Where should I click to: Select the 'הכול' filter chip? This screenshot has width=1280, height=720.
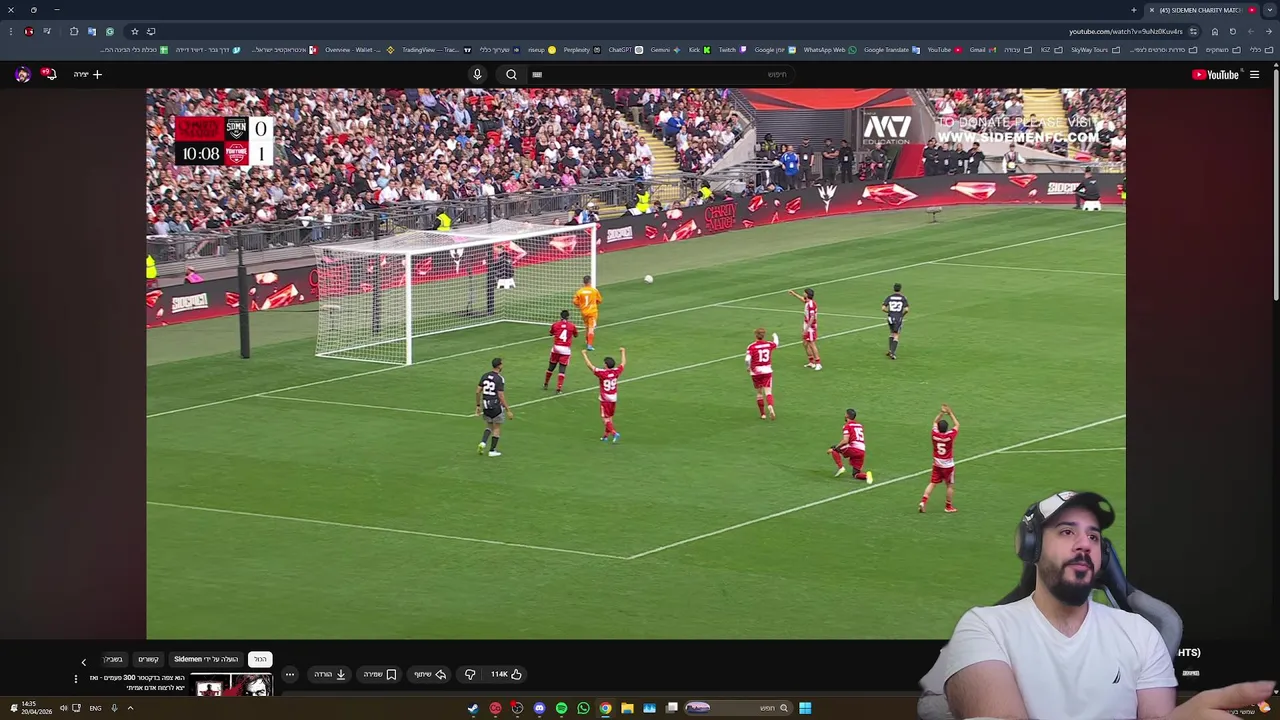pos(260,659)
